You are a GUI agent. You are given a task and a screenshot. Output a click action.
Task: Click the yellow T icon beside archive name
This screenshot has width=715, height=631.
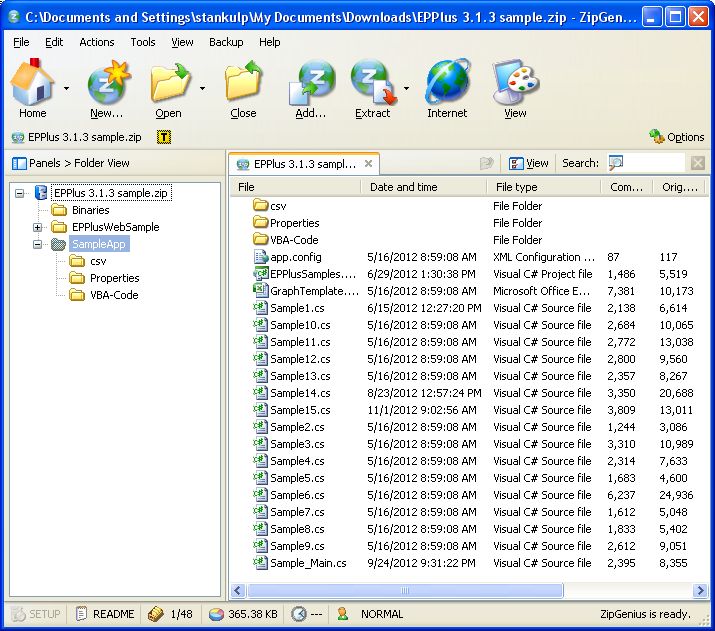(164, 137)
